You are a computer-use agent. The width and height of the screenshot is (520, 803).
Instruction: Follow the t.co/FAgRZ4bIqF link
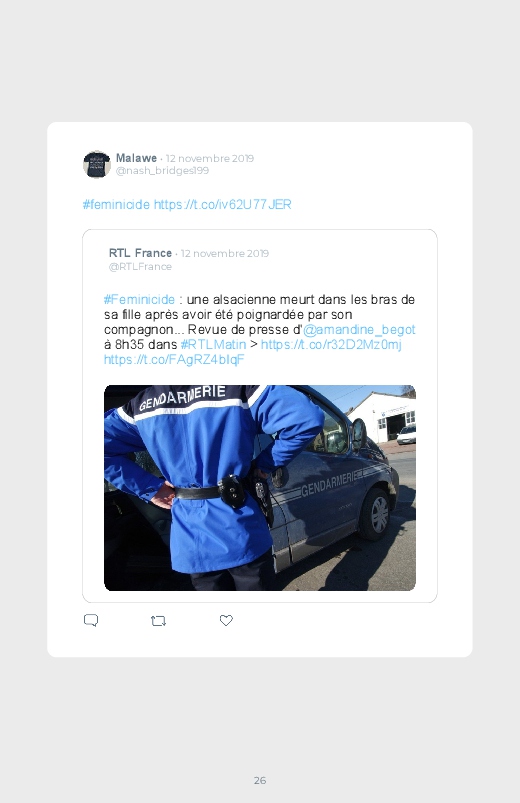coord(174,359)
